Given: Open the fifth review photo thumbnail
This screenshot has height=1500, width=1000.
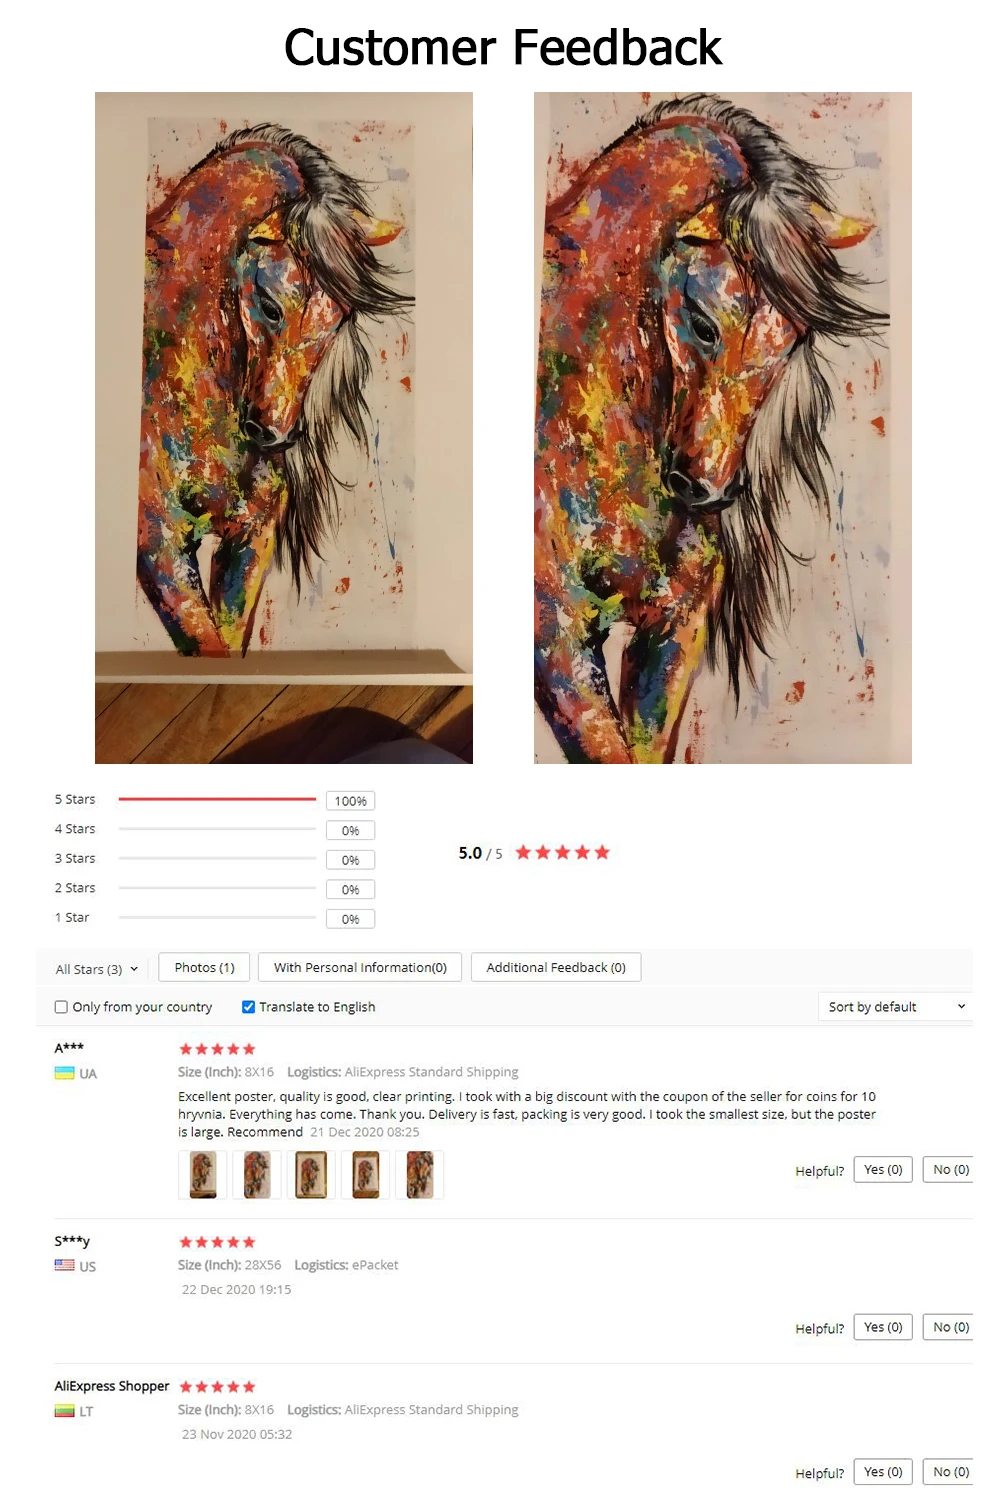Looking at the screenshot, I should 419,1174.
